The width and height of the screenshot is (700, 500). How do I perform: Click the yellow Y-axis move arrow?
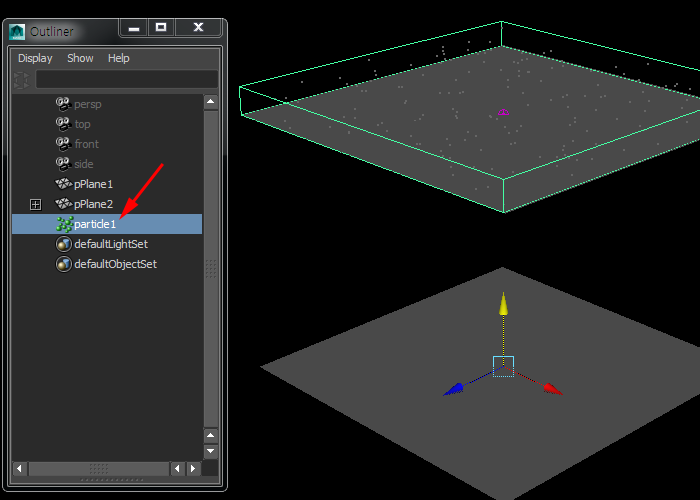tap(504, 304)
